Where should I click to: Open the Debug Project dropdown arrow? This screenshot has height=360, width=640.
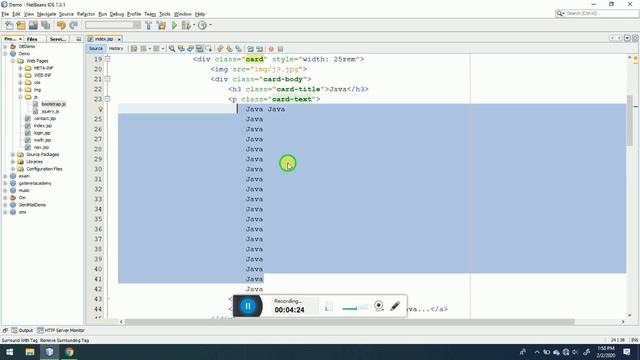194,25
